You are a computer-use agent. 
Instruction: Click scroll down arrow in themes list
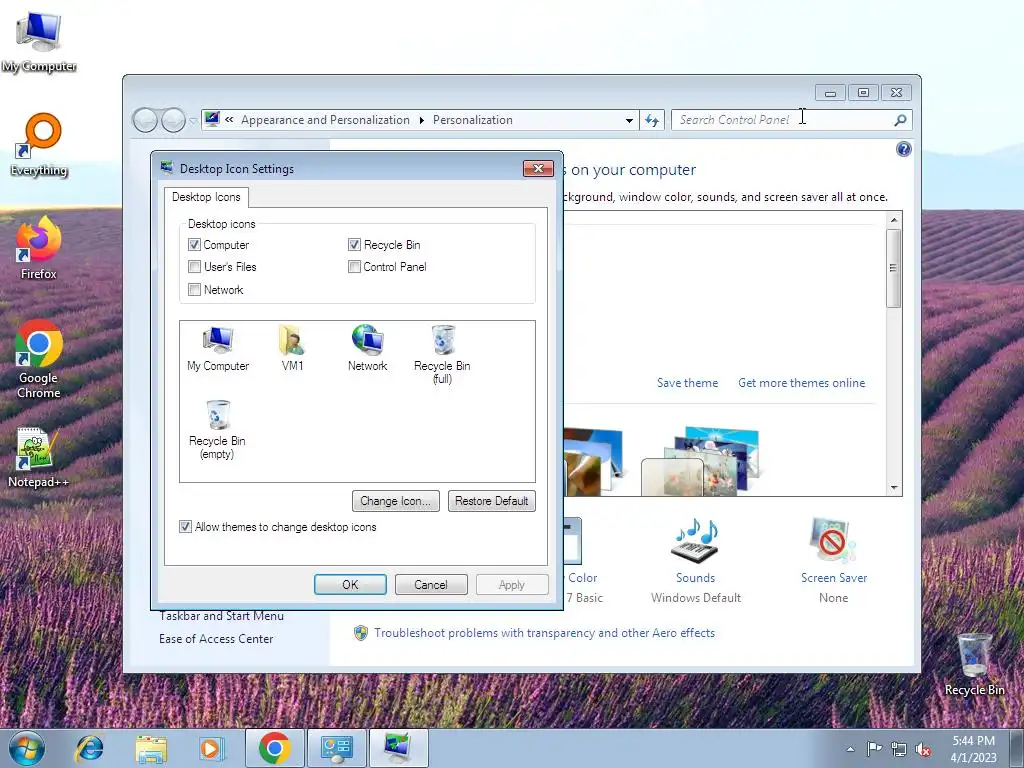pos(894,488)
